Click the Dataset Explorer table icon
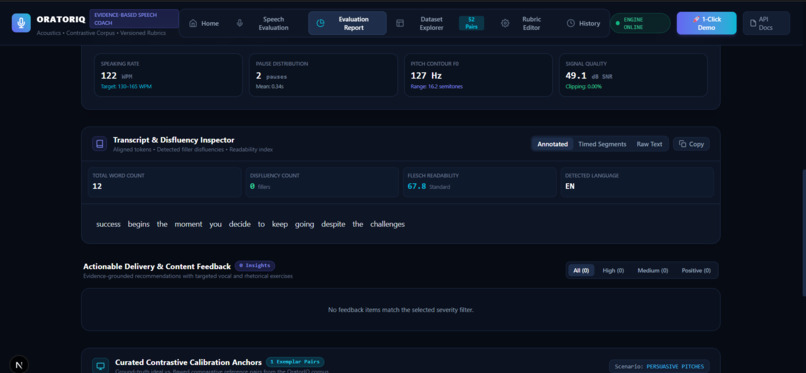 point(400,23)
